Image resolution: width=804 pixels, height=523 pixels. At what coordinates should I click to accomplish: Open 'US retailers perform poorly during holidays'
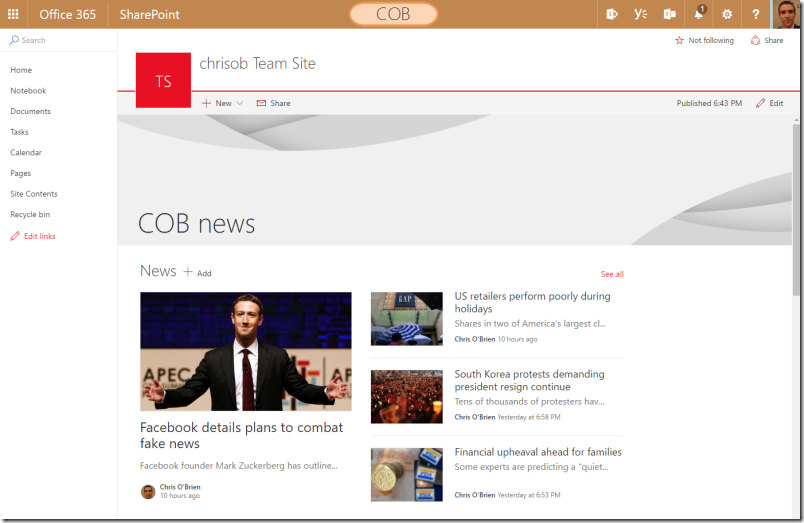pos(532,302)
